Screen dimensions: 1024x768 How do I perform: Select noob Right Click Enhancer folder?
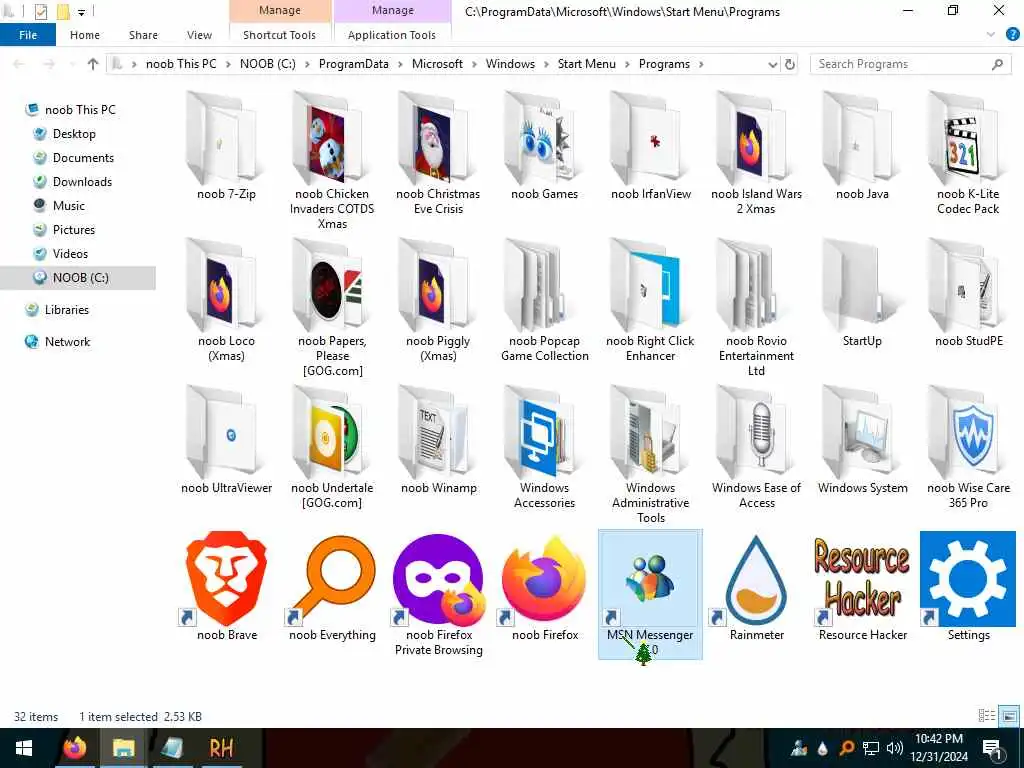point(650,300)
